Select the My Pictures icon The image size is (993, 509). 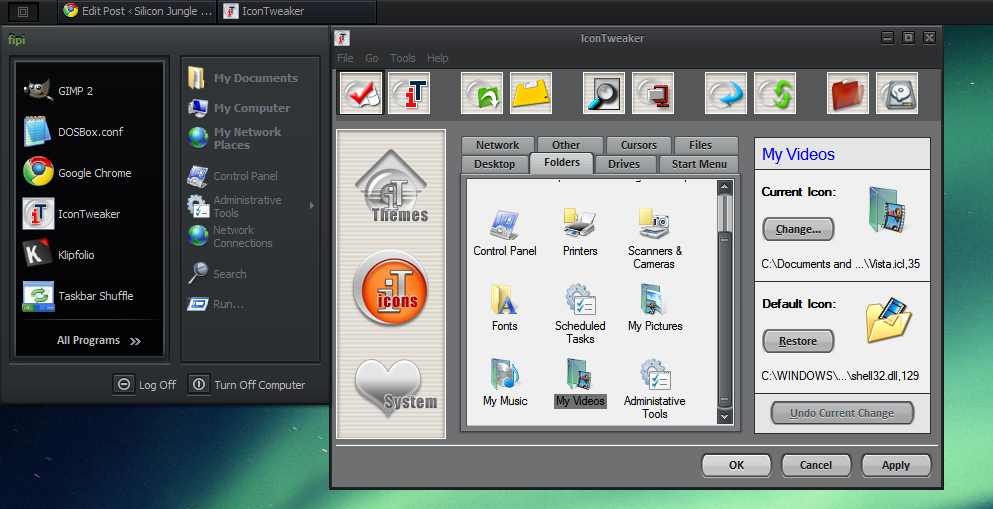655,308
